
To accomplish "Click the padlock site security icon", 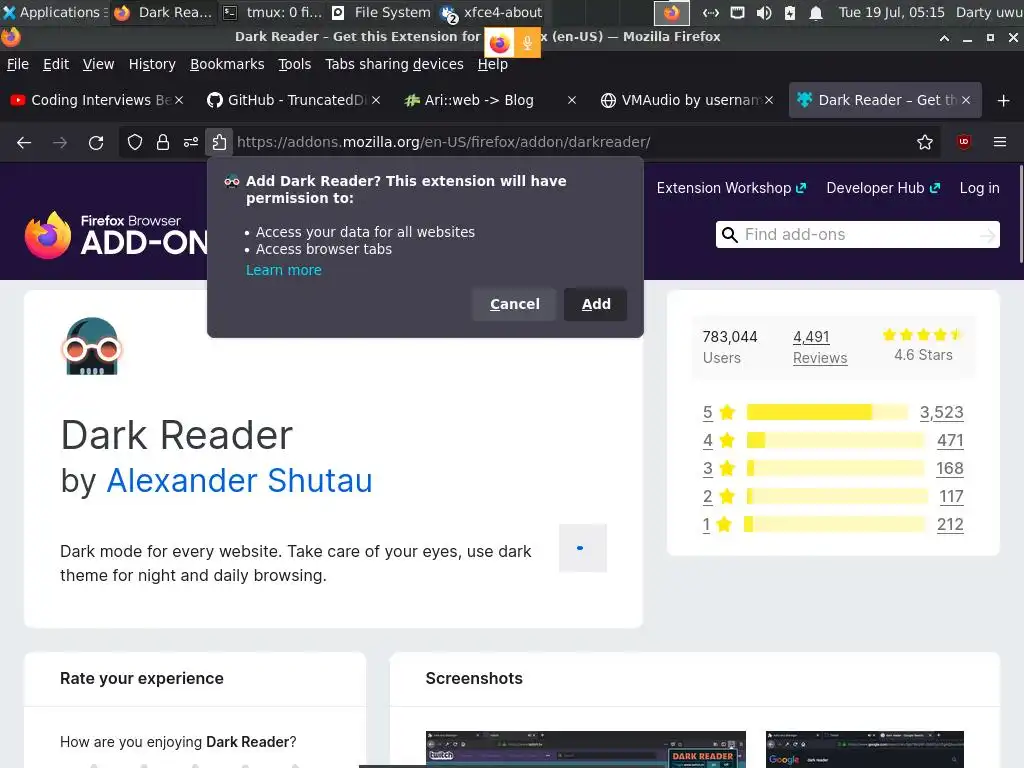I will point(163,142).
